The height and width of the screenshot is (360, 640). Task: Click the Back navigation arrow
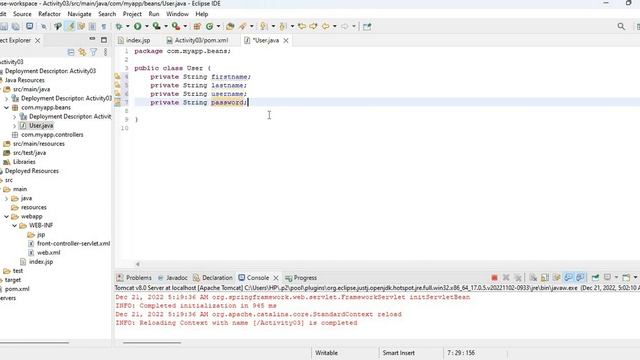click(x=325, y=26)
